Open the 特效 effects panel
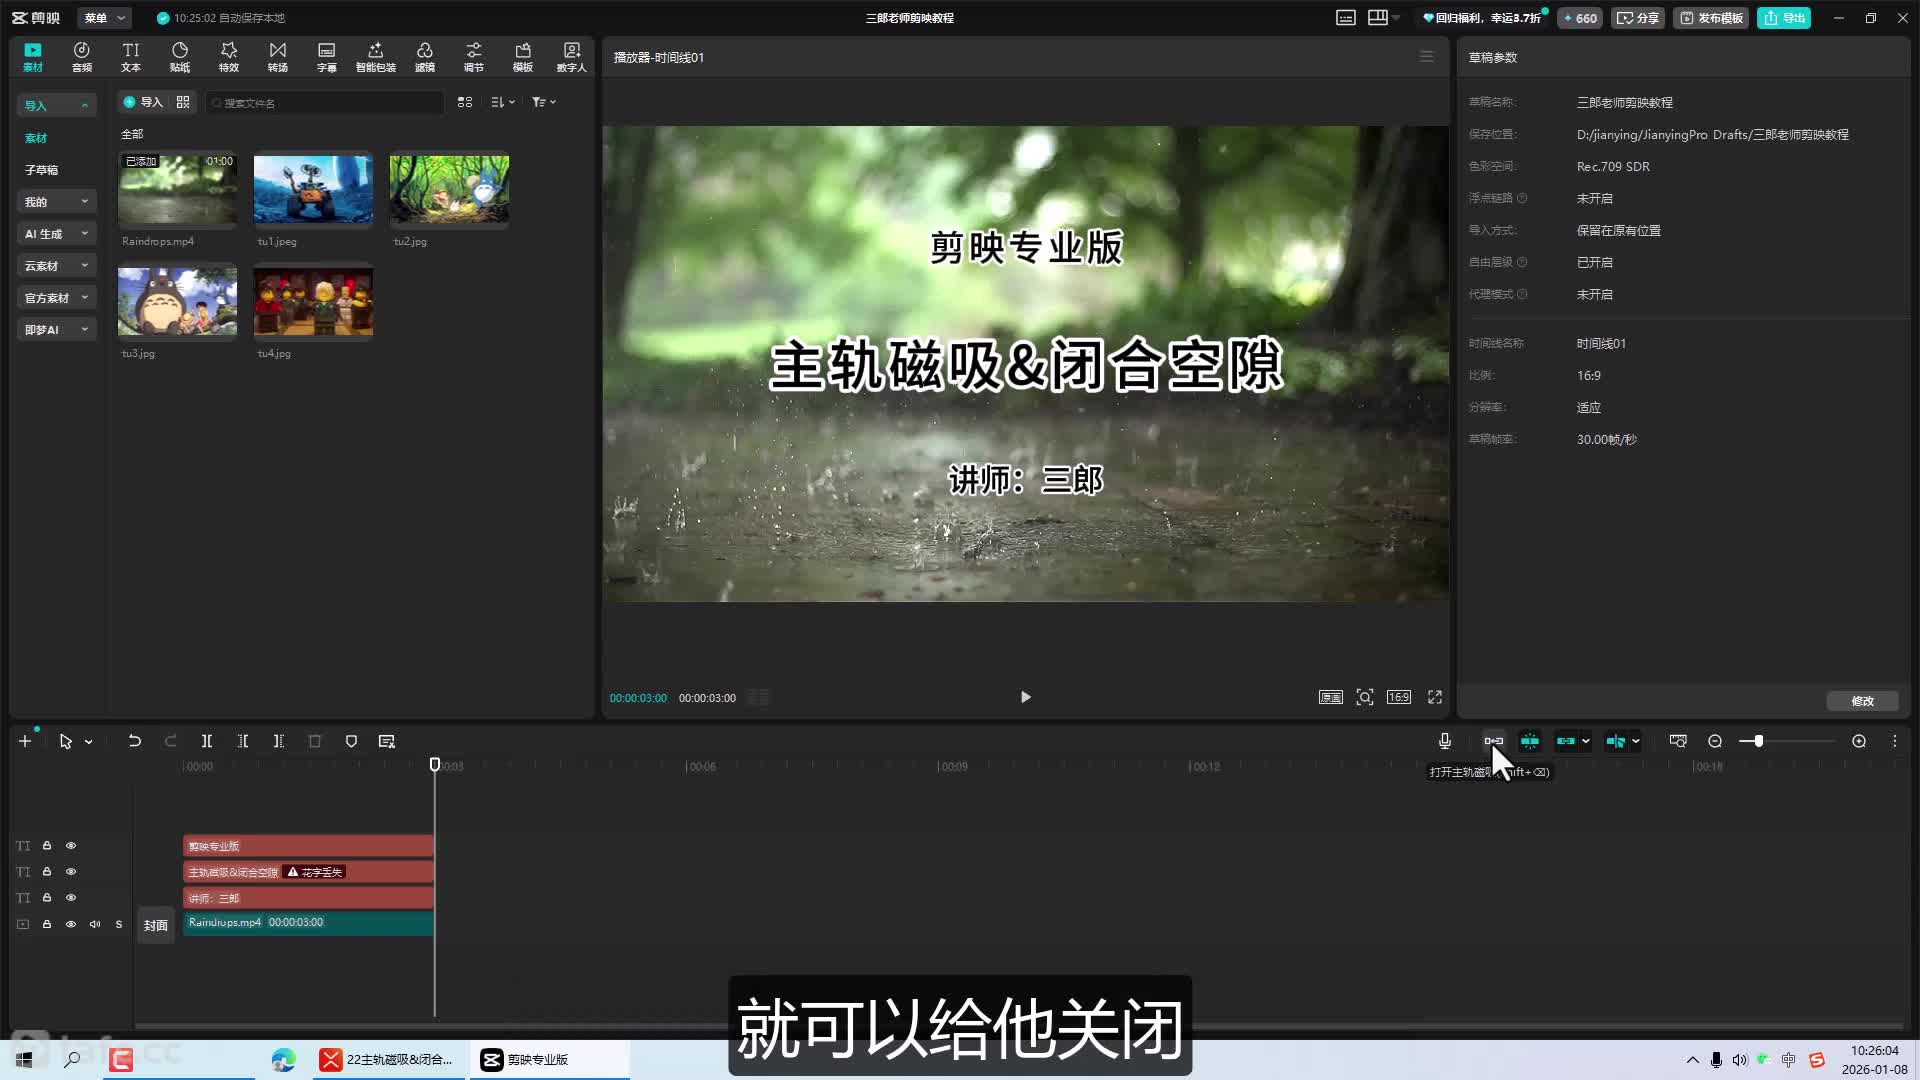1920x1080 pixels. click(228, 56)
